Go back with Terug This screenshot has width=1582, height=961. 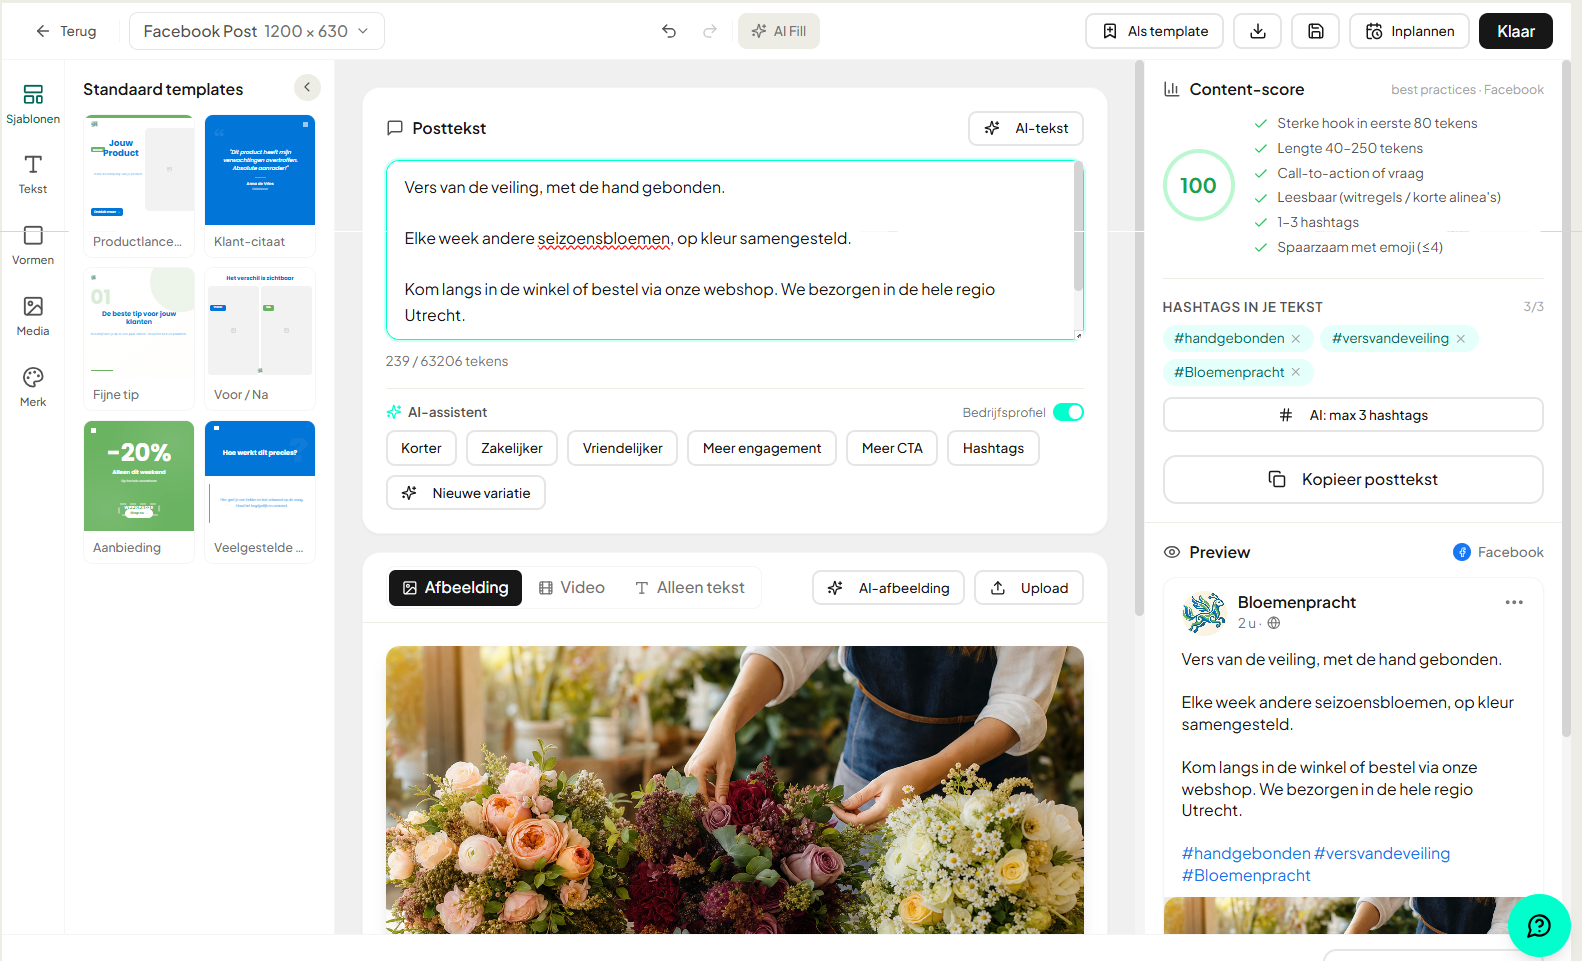click(x=66, y=31)
